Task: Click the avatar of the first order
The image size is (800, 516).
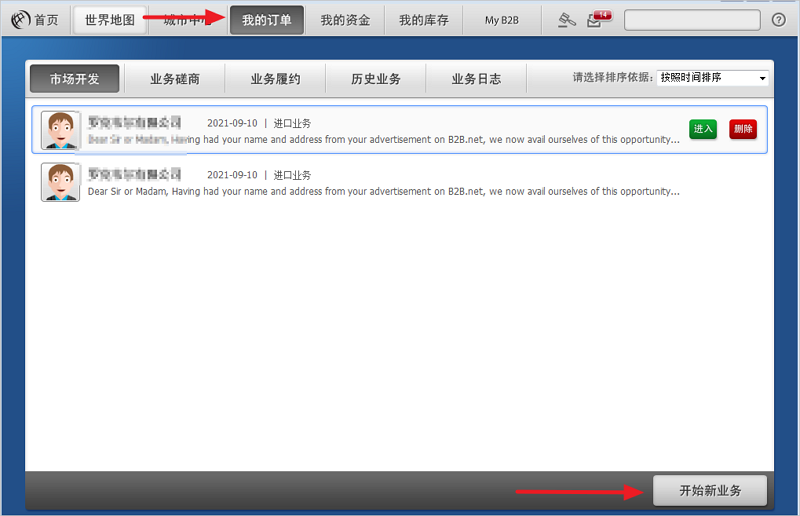Action: coord(60,130)
